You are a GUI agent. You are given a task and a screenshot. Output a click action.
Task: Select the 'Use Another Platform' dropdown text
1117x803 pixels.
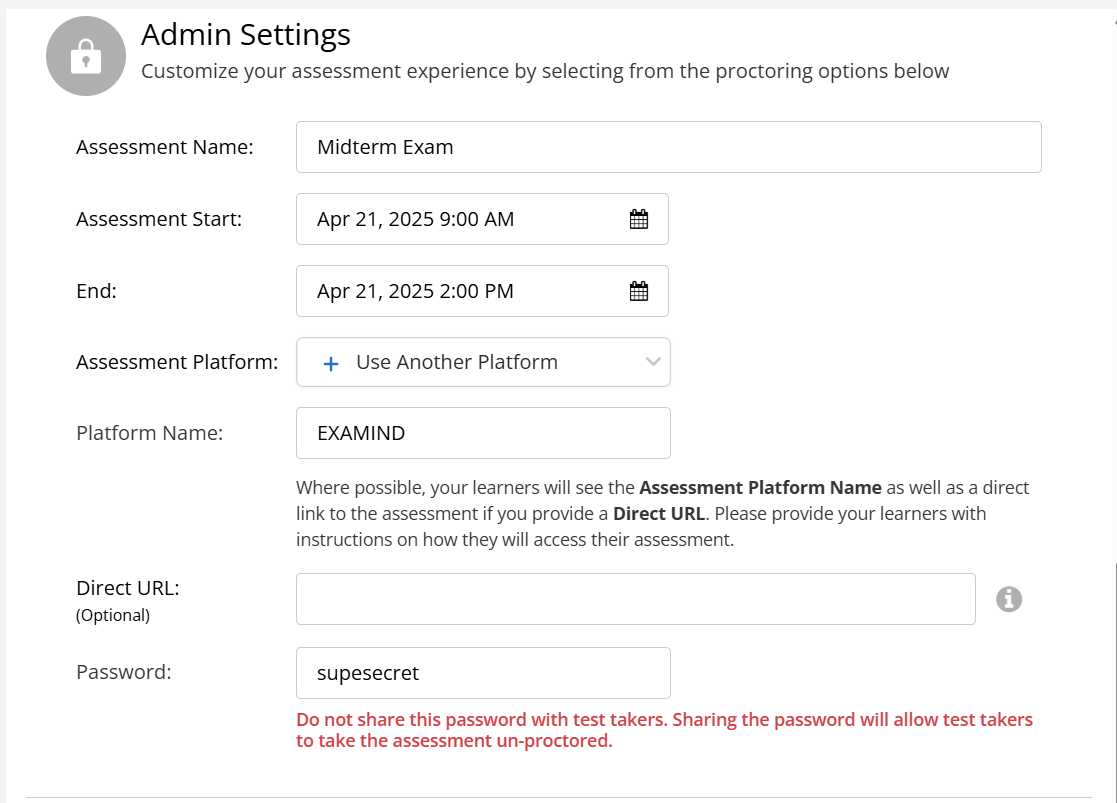457,362
